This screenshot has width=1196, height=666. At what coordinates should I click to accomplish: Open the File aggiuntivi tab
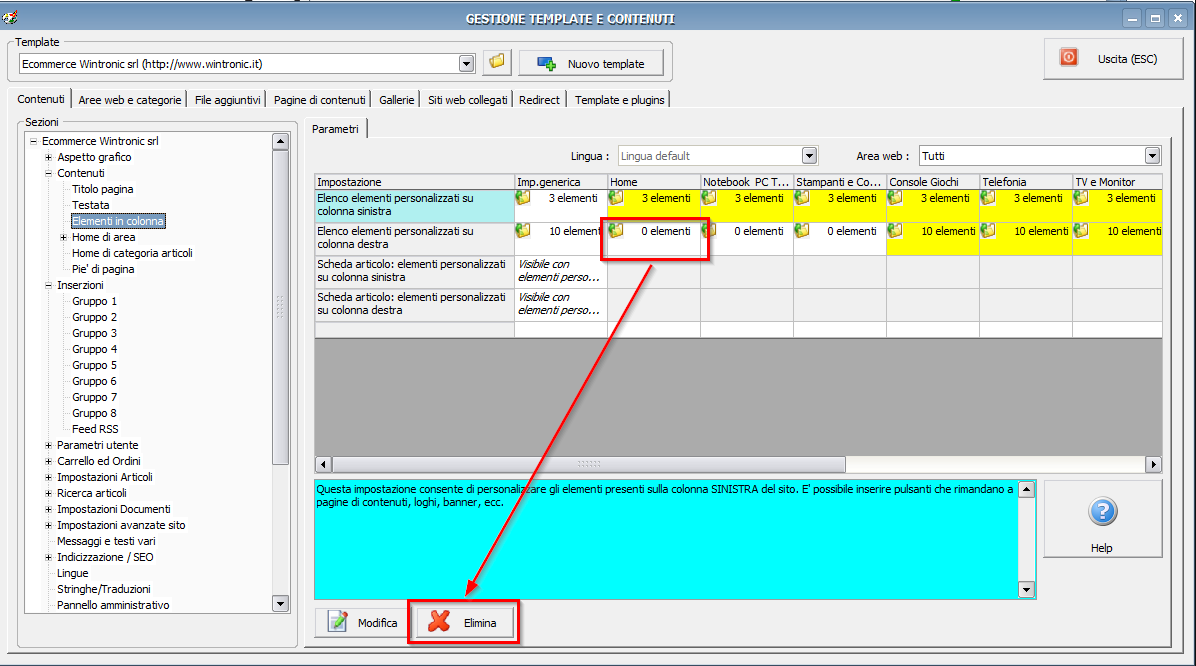(227, 100)
